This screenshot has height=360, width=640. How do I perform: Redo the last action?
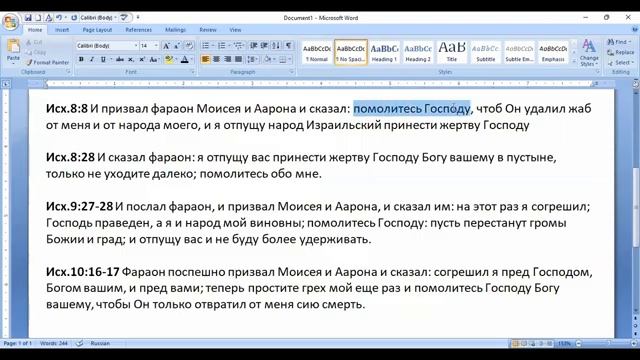point(74,18)
